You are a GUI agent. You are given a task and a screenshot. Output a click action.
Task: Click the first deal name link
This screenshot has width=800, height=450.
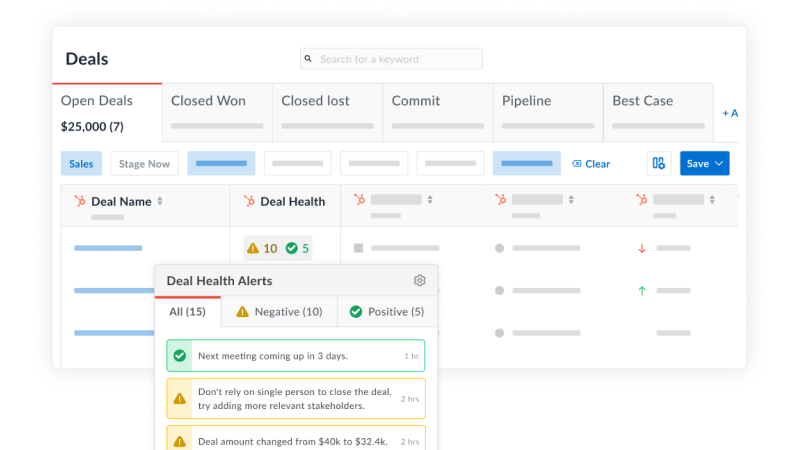[x=108, y=248]
